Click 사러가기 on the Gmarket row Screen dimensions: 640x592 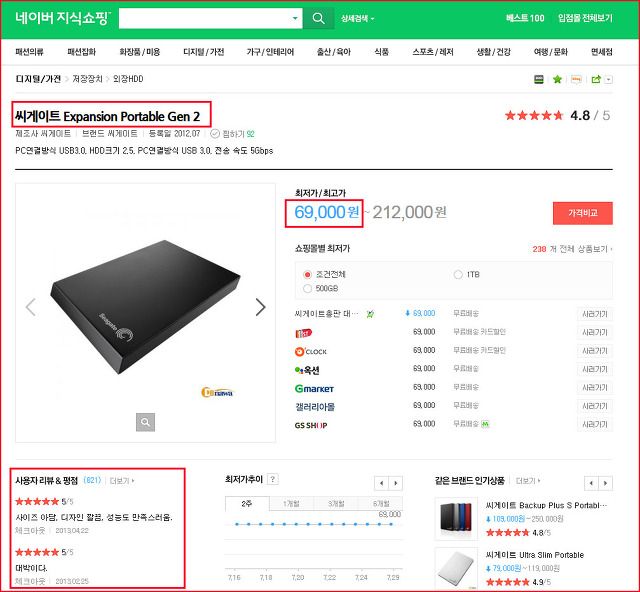[595, 387]
